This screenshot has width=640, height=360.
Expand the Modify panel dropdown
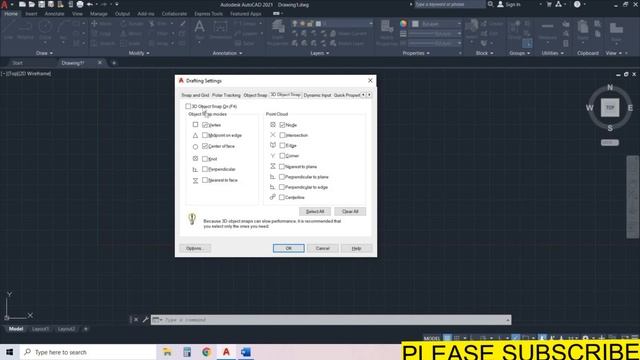click(x=139, y=53)
